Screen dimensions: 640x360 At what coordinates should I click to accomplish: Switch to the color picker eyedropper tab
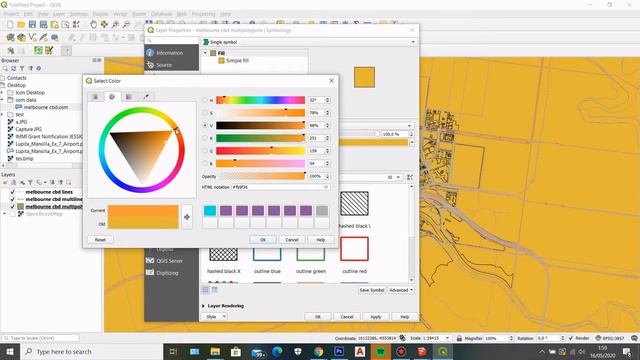(146, 97)
